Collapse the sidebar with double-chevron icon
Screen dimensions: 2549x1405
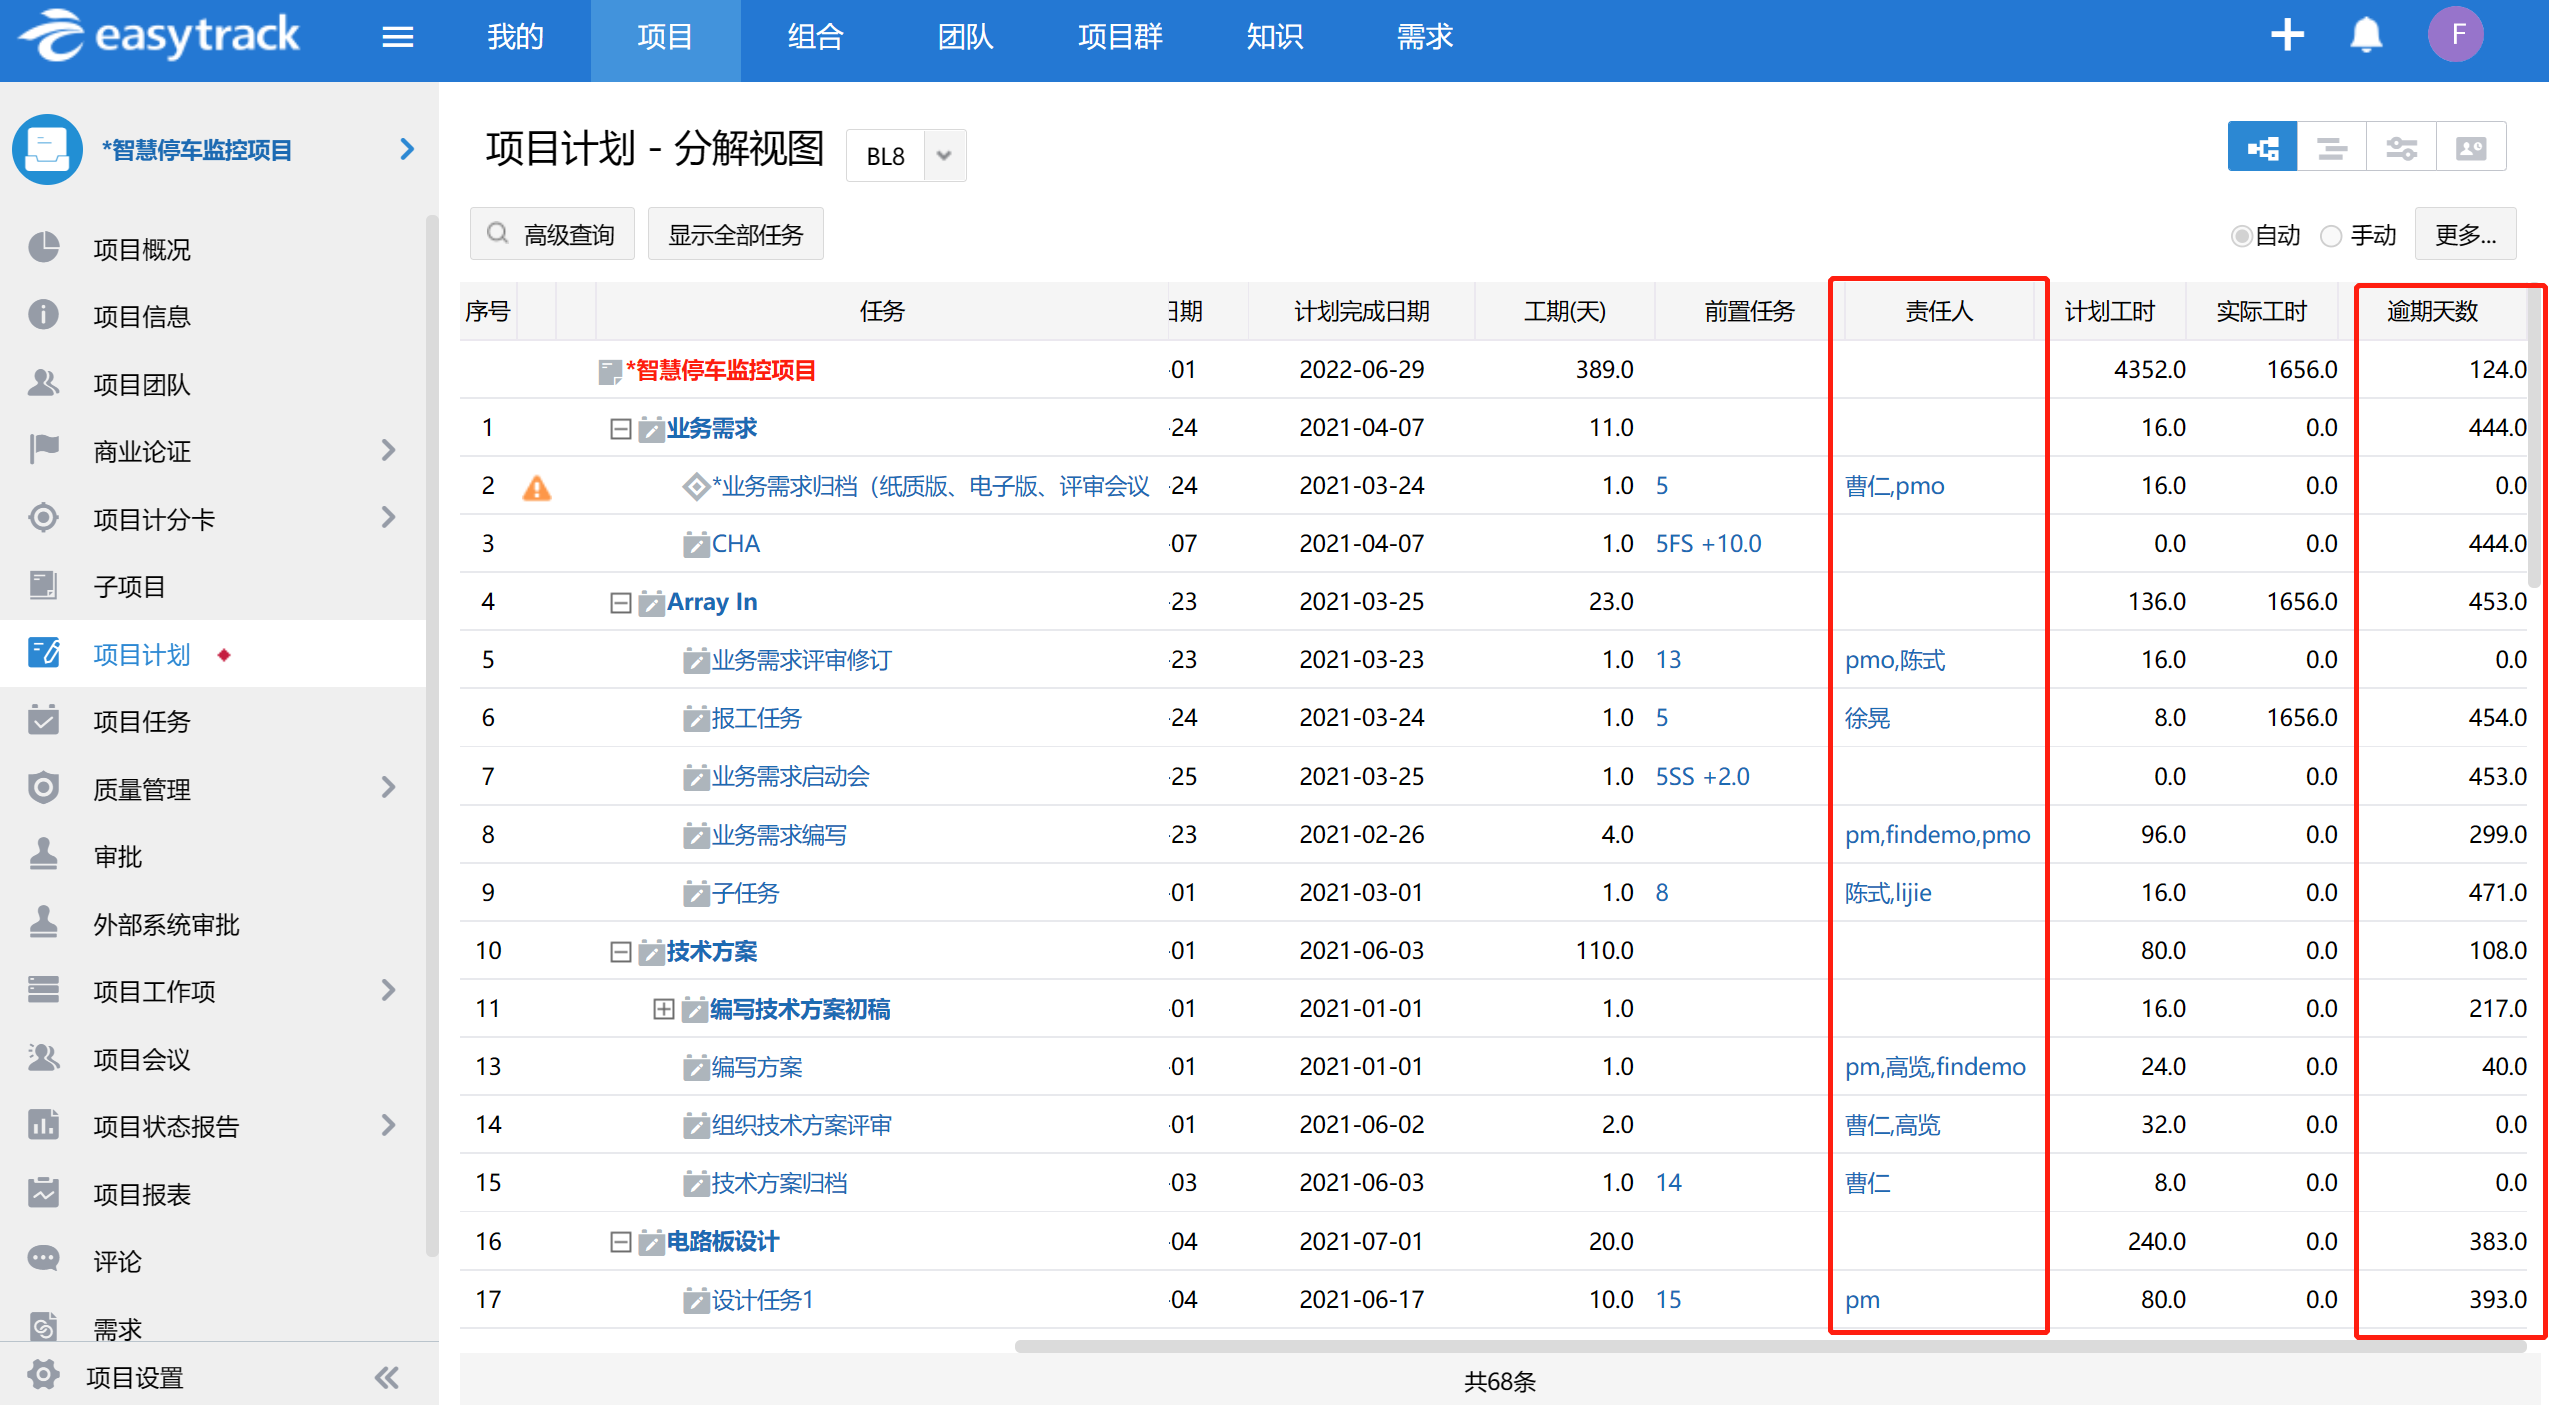386,1378
